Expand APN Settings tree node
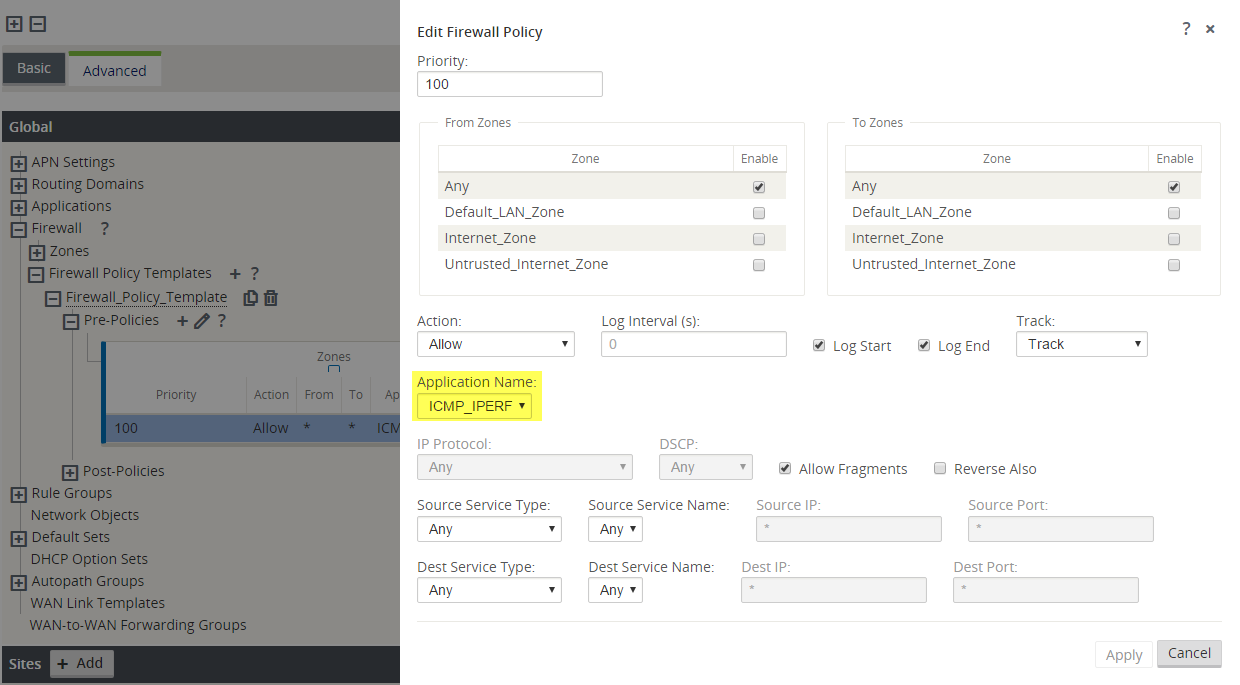The width and height of the screenshot is (1240, 685). click(x=18, y=163)
